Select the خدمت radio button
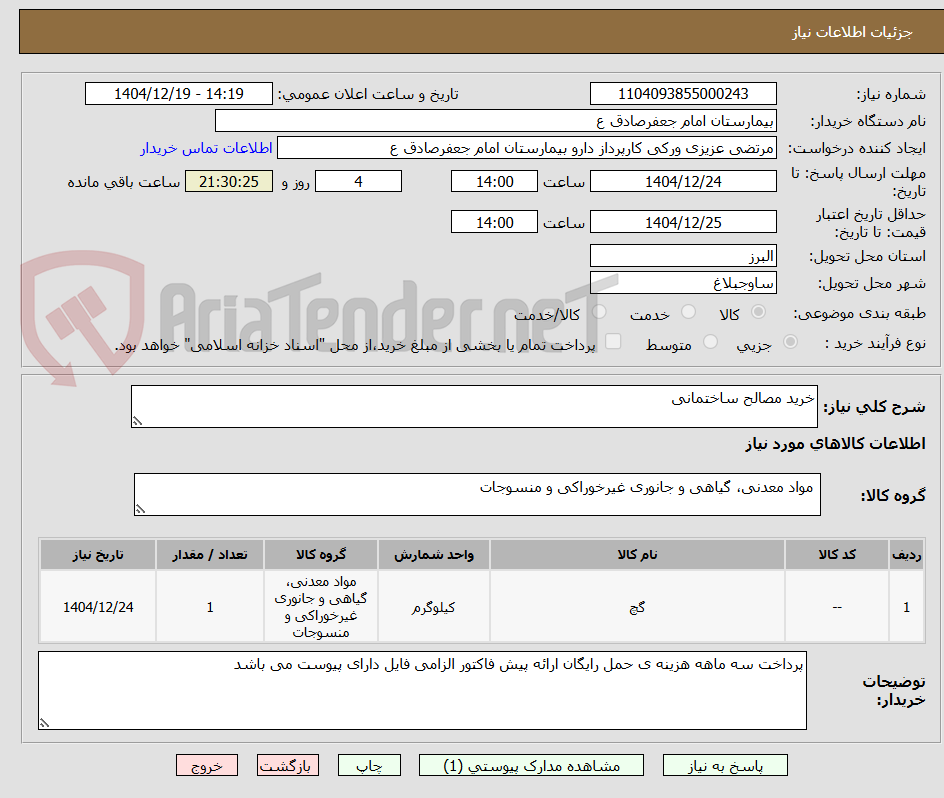 688,311
